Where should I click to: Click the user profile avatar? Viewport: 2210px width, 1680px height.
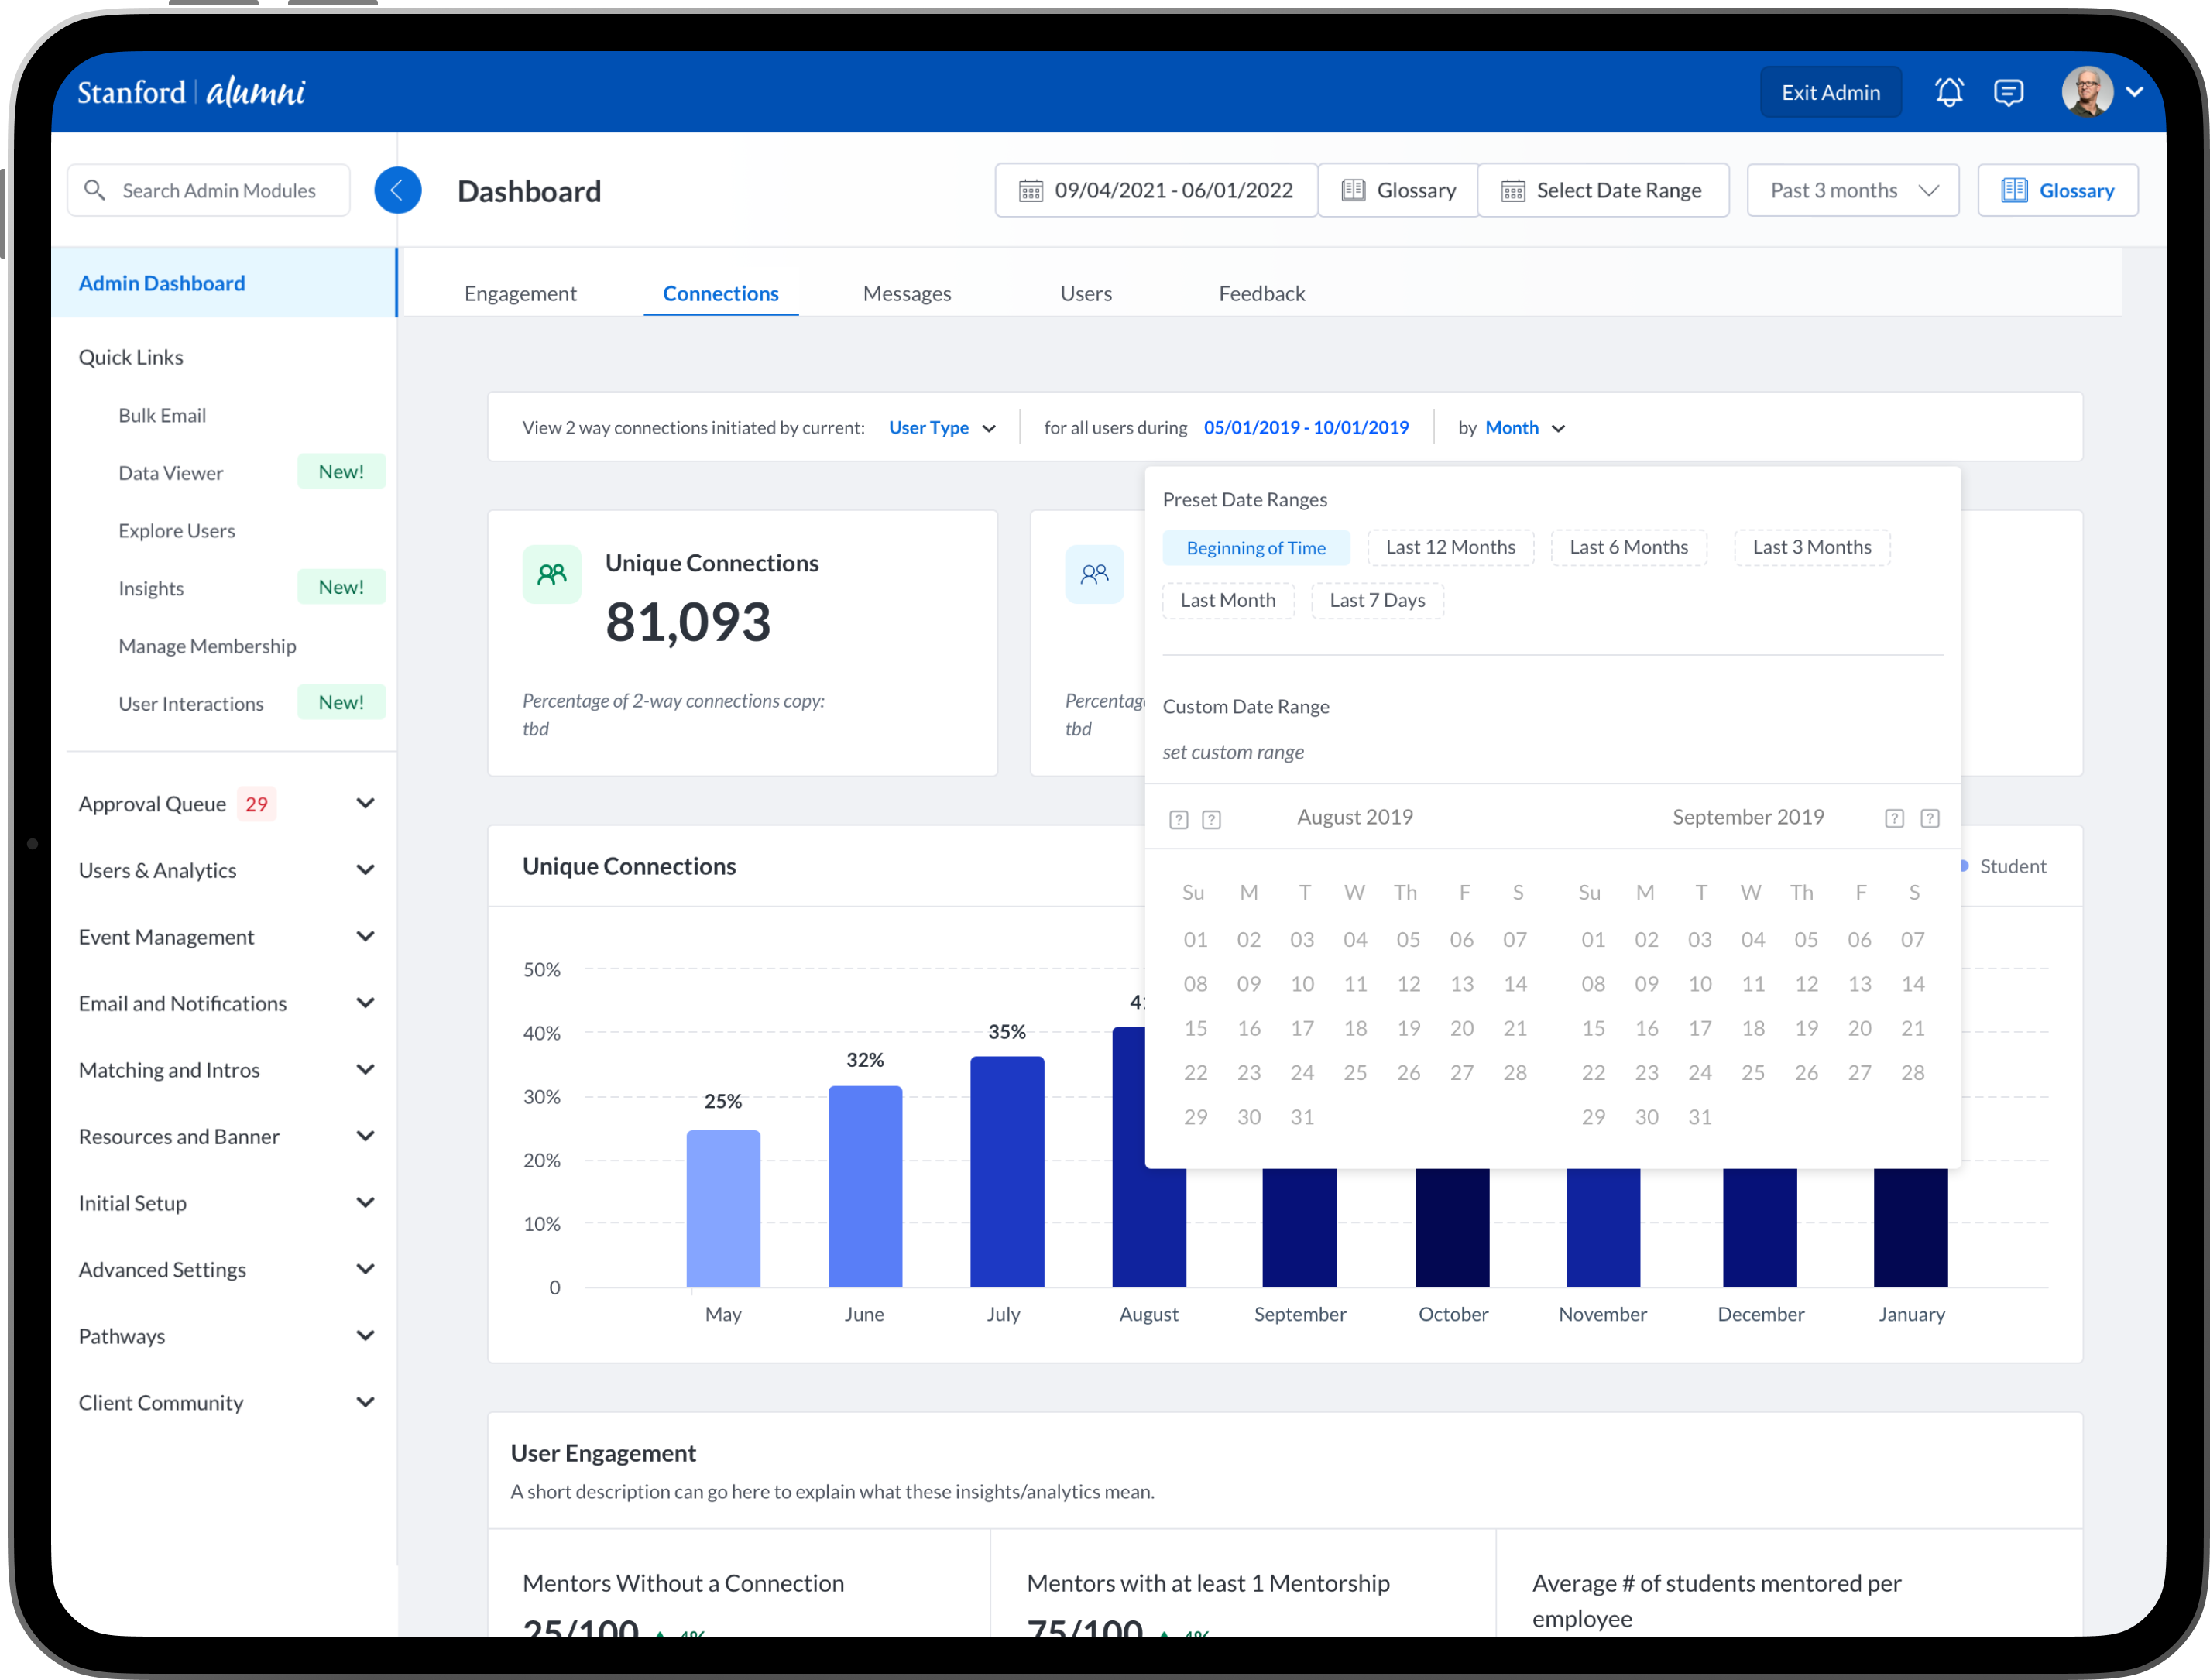(2087, 92)
